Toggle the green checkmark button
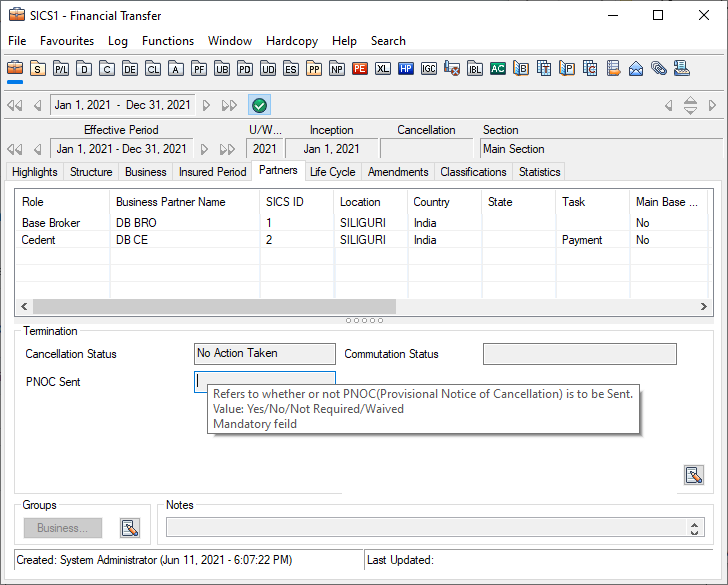The image size is (728, 585). pos(259,105)
